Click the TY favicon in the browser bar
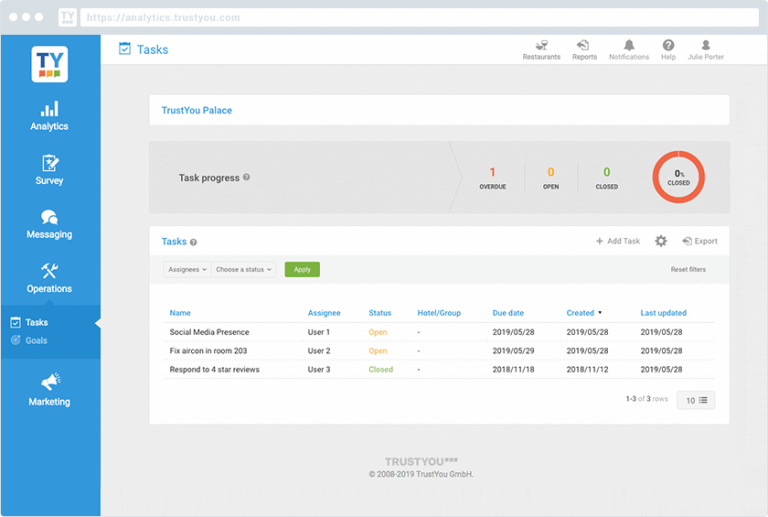 tap(68, 17)
